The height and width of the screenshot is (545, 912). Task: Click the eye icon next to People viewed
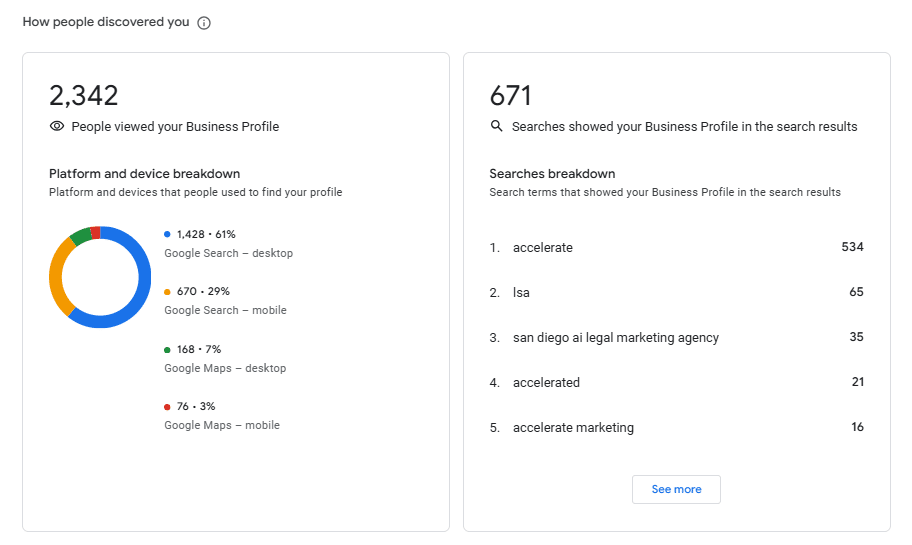(56, 126)
